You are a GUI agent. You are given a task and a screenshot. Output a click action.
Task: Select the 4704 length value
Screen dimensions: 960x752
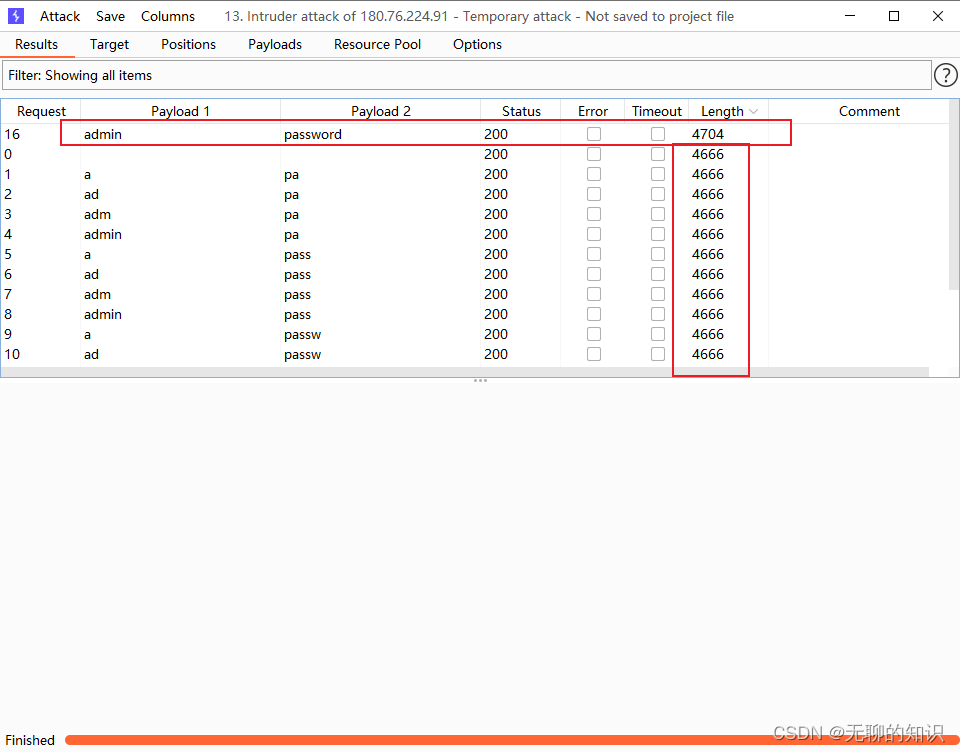click(708, 134)
